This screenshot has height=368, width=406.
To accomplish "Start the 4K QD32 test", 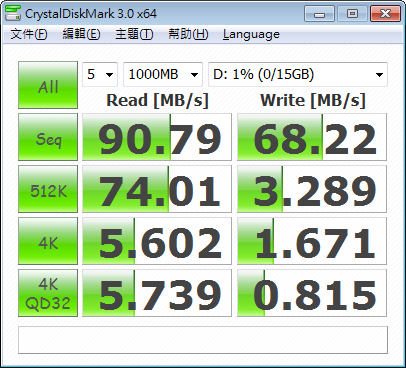I will click(x=48, y=293).
